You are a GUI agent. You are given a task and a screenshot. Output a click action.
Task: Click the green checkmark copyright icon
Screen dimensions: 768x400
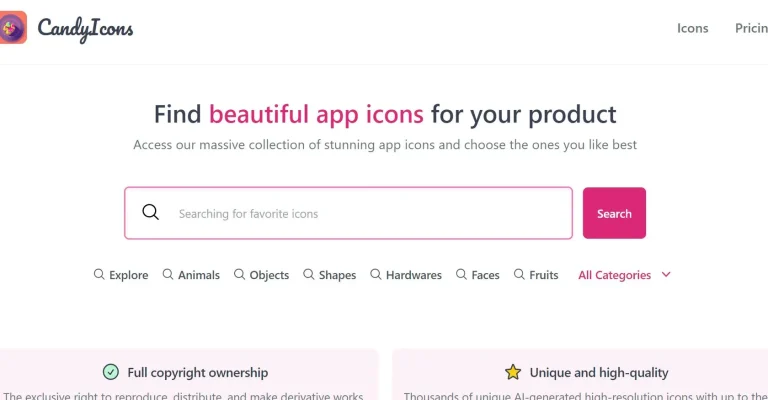point(111,372)
